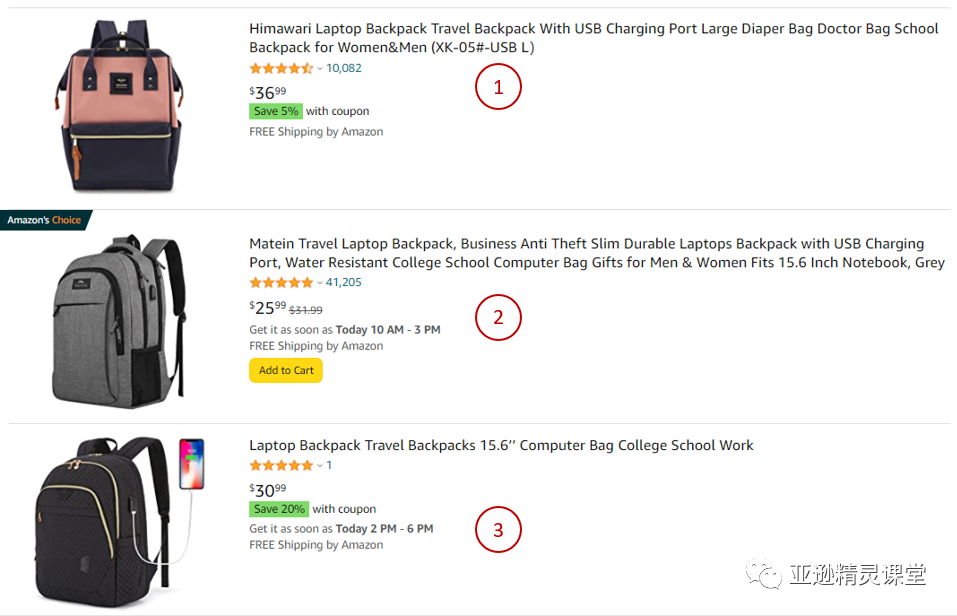The width and height of the screenshot is (957, 616).
Task: Expand rating dropdown arrow beside 41,205
Action: coord(320,283)
